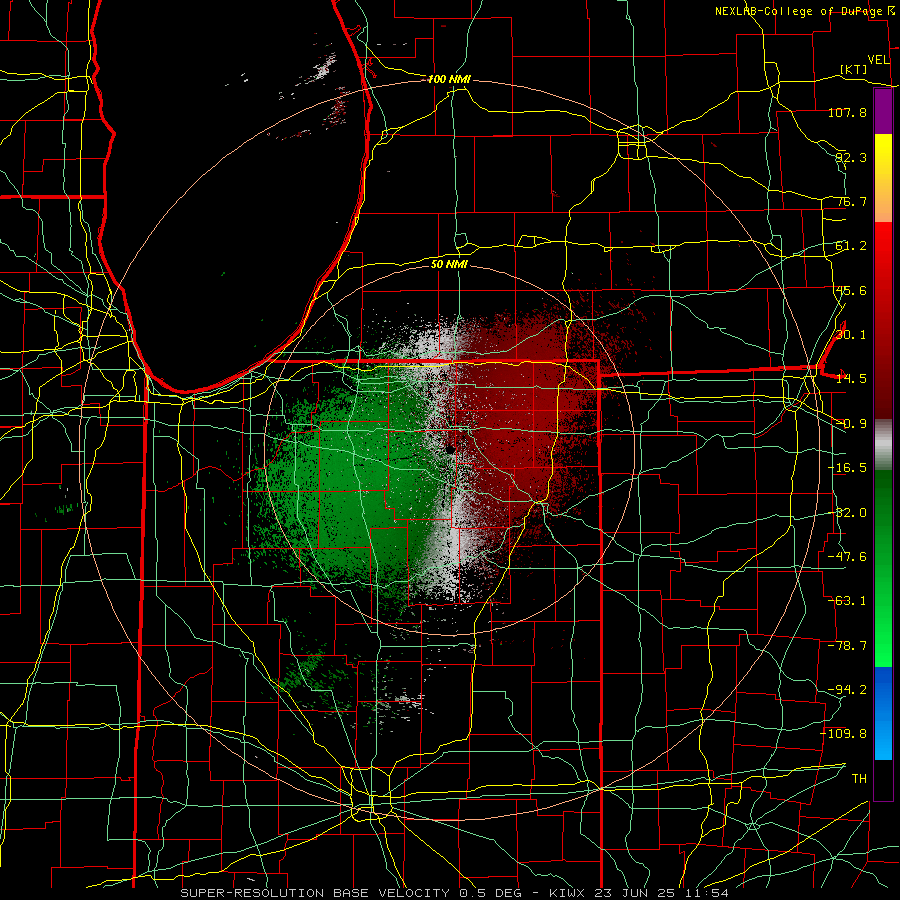Click SUPER-RESOLUTION BASE VELOCITY caption text
This screenshot has height=900, width=900.
click(x=317, y=893)
